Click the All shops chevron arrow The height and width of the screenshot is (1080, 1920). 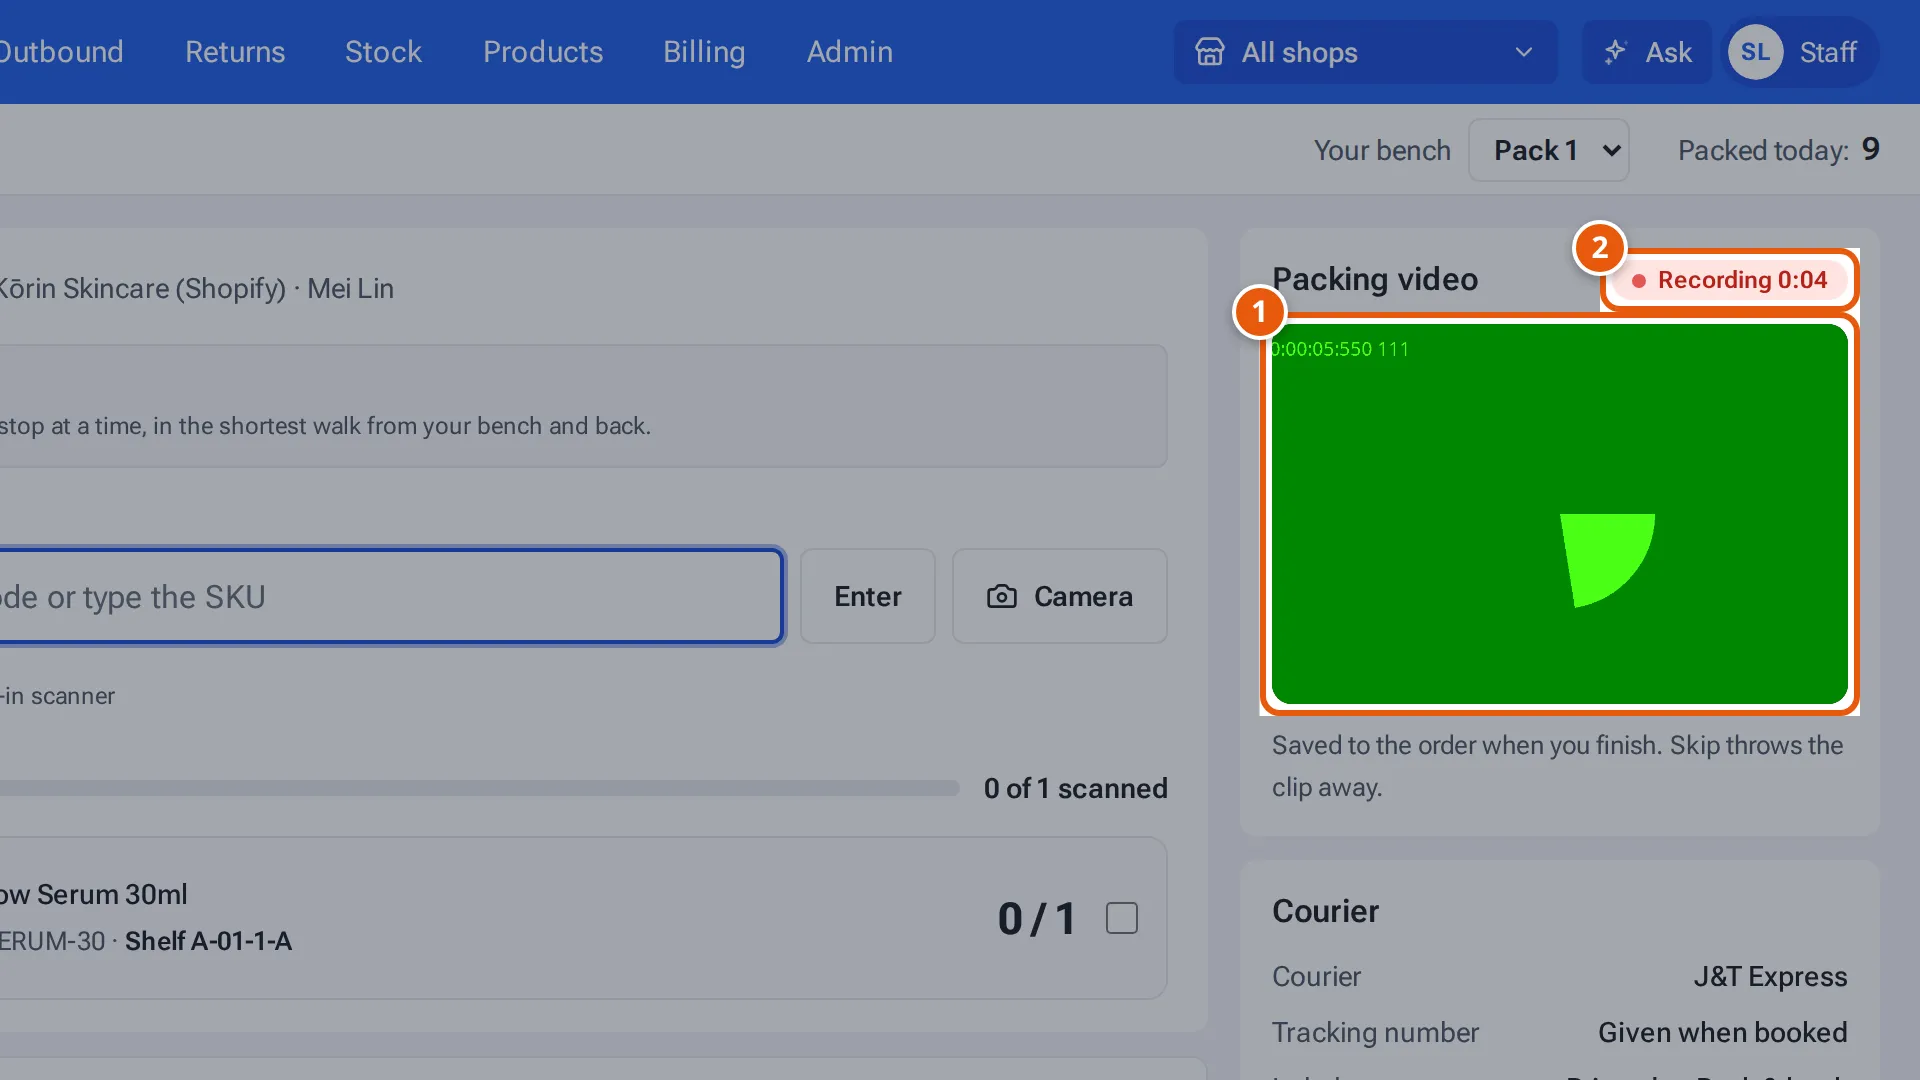(x=1523, y=52)
